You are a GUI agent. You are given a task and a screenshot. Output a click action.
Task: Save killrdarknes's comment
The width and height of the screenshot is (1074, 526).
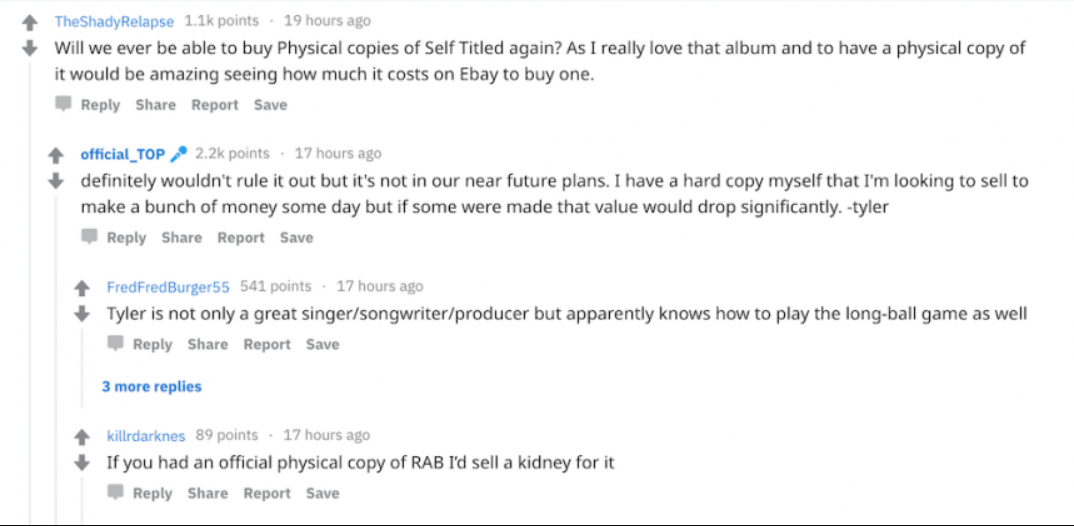(322, 493)
